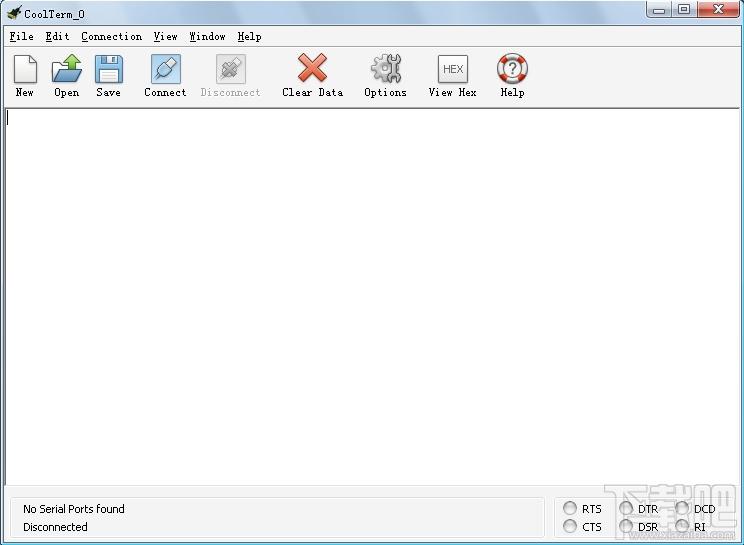This screenshot has height=545, width=744.
Task: Open the View menu
Action: coord(165,37)
